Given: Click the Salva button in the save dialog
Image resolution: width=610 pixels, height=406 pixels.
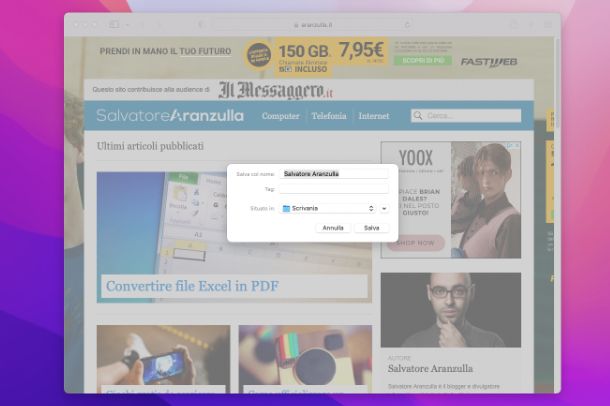Looking at the screenshot, I should point(372,228).
